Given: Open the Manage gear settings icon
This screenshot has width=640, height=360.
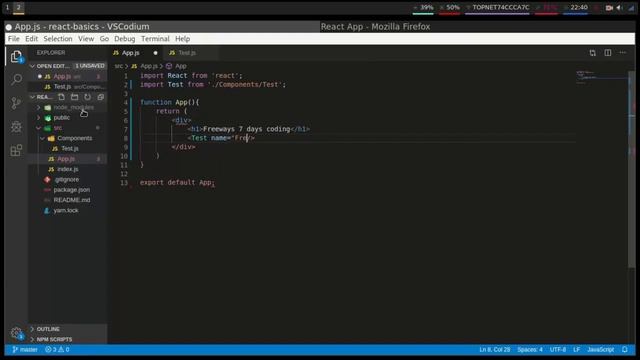Looking at the screenshot, I should pyautogui.click(x=16, y=333).
